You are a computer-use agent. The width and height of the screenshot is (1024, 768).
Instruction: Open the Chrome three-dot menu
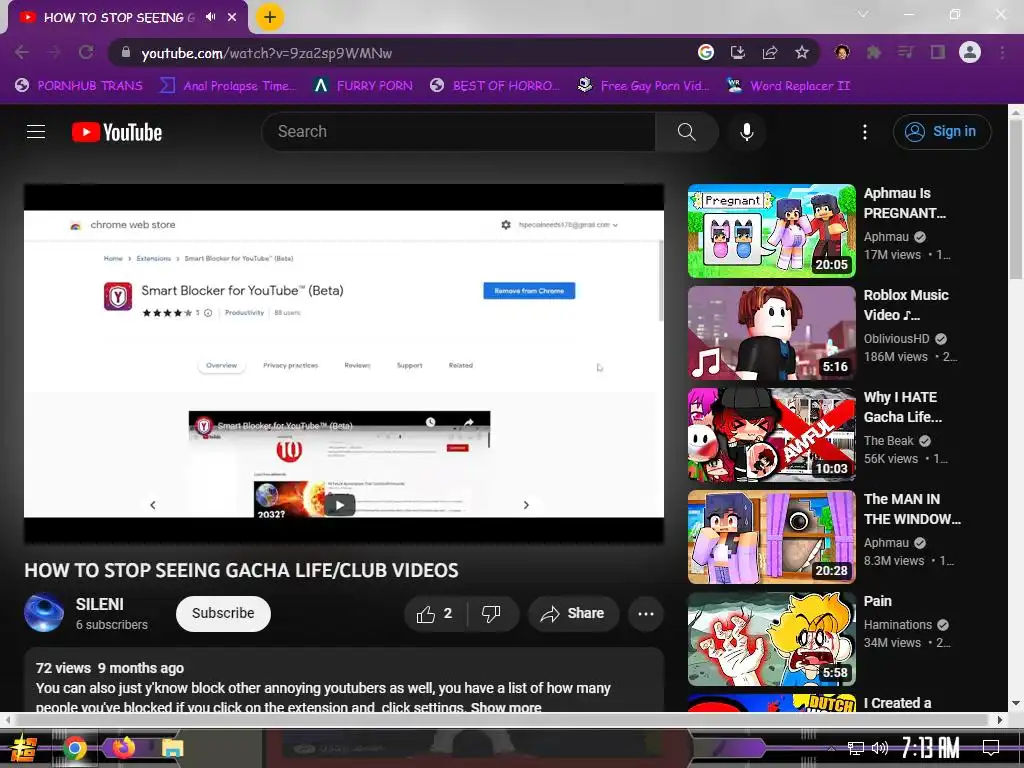[1002, 52]
